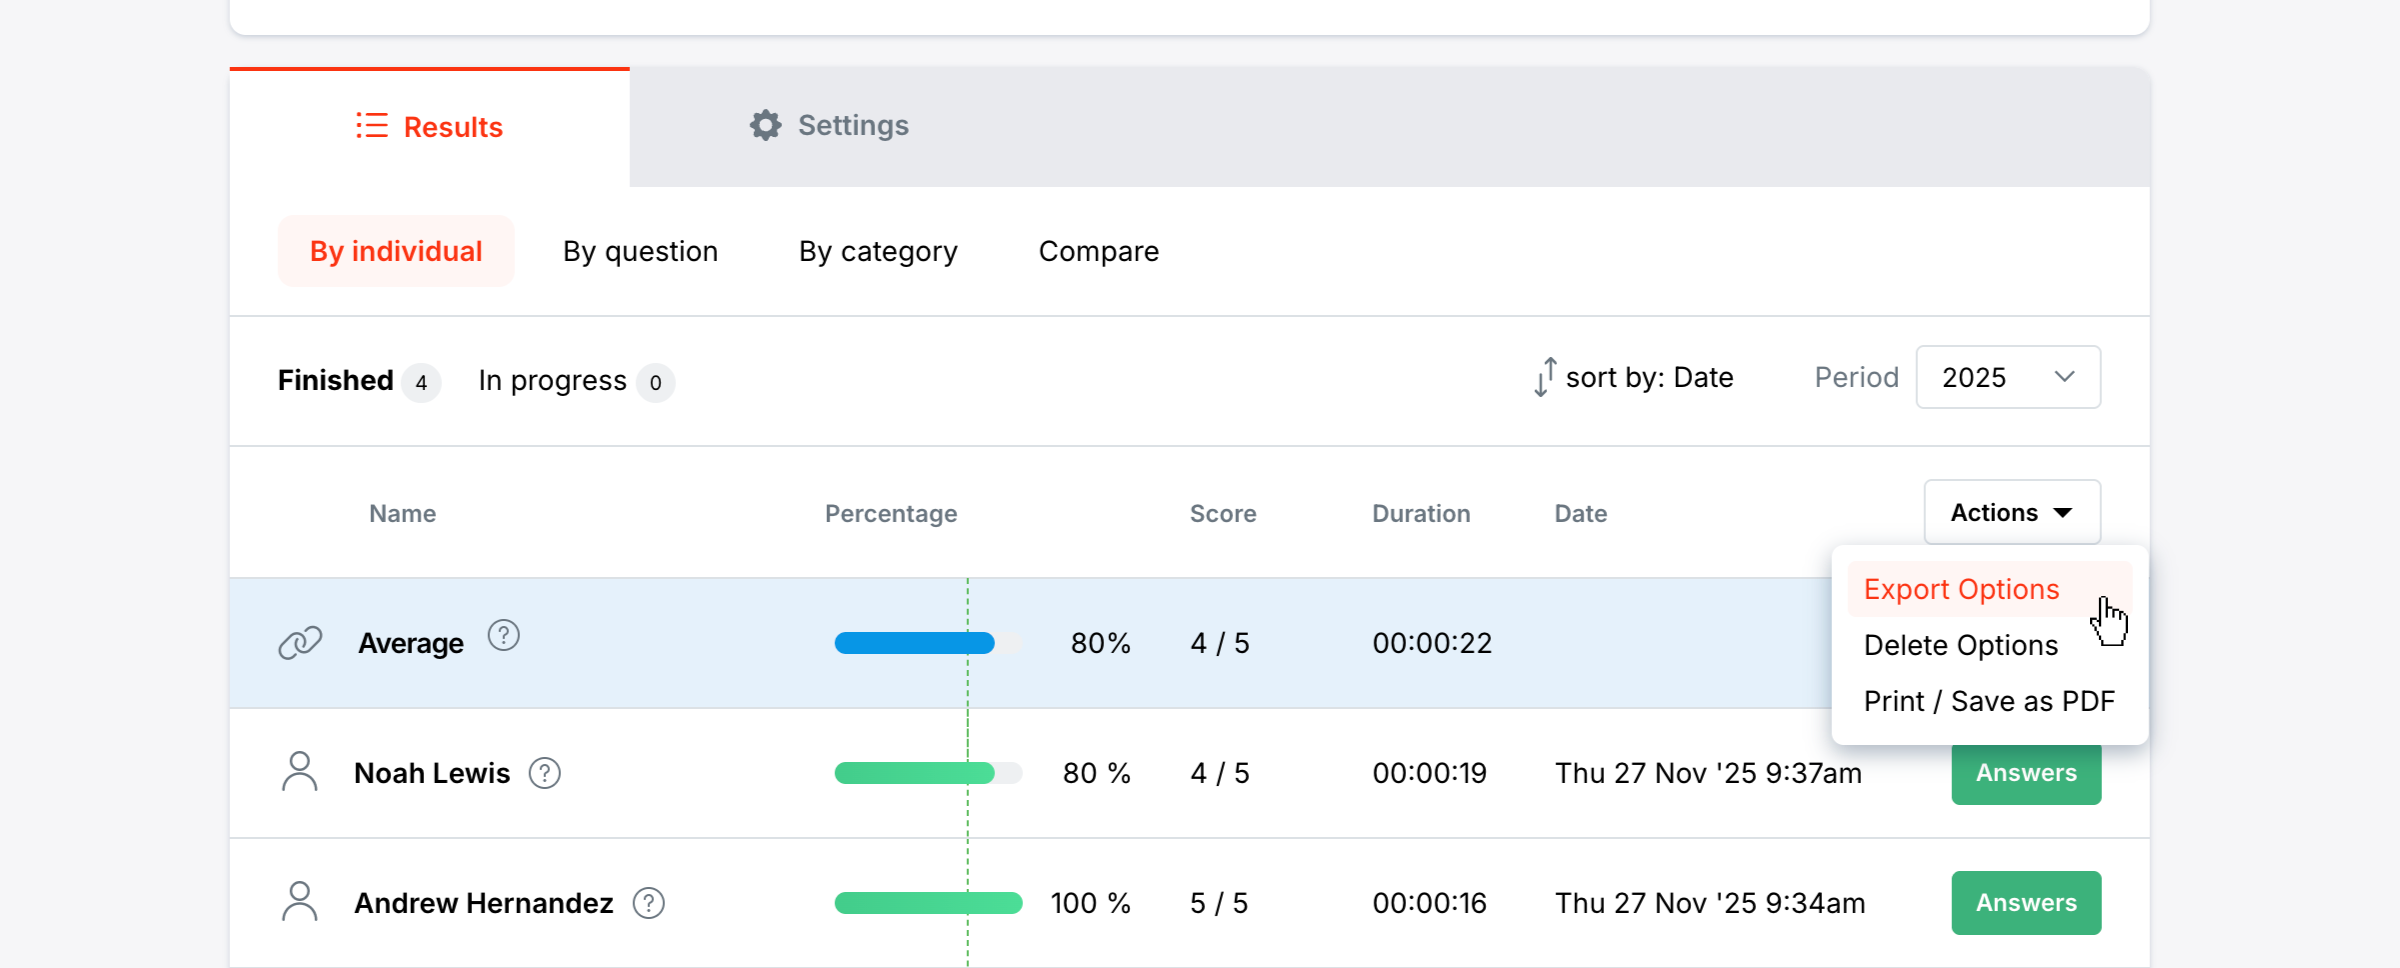
Task: Open the help icon beside Noah Lewis
Action: click(x=545, y=773)
